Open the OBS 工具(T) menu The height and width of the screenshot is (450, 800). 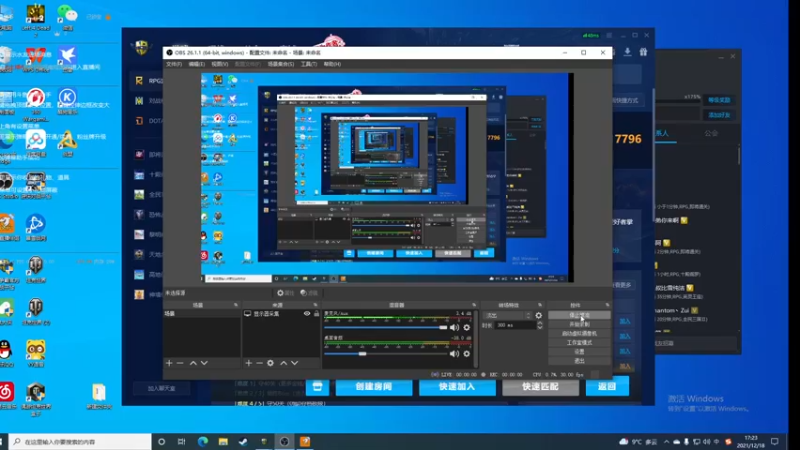[x=309, y=64]
